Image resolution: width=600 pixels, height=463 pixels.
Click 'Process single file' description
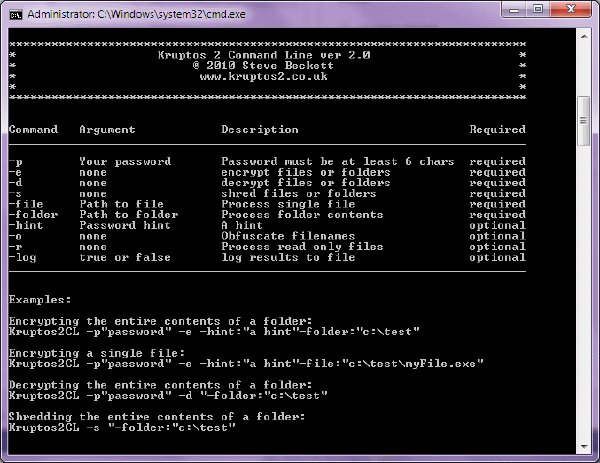[x=288, y=204]
